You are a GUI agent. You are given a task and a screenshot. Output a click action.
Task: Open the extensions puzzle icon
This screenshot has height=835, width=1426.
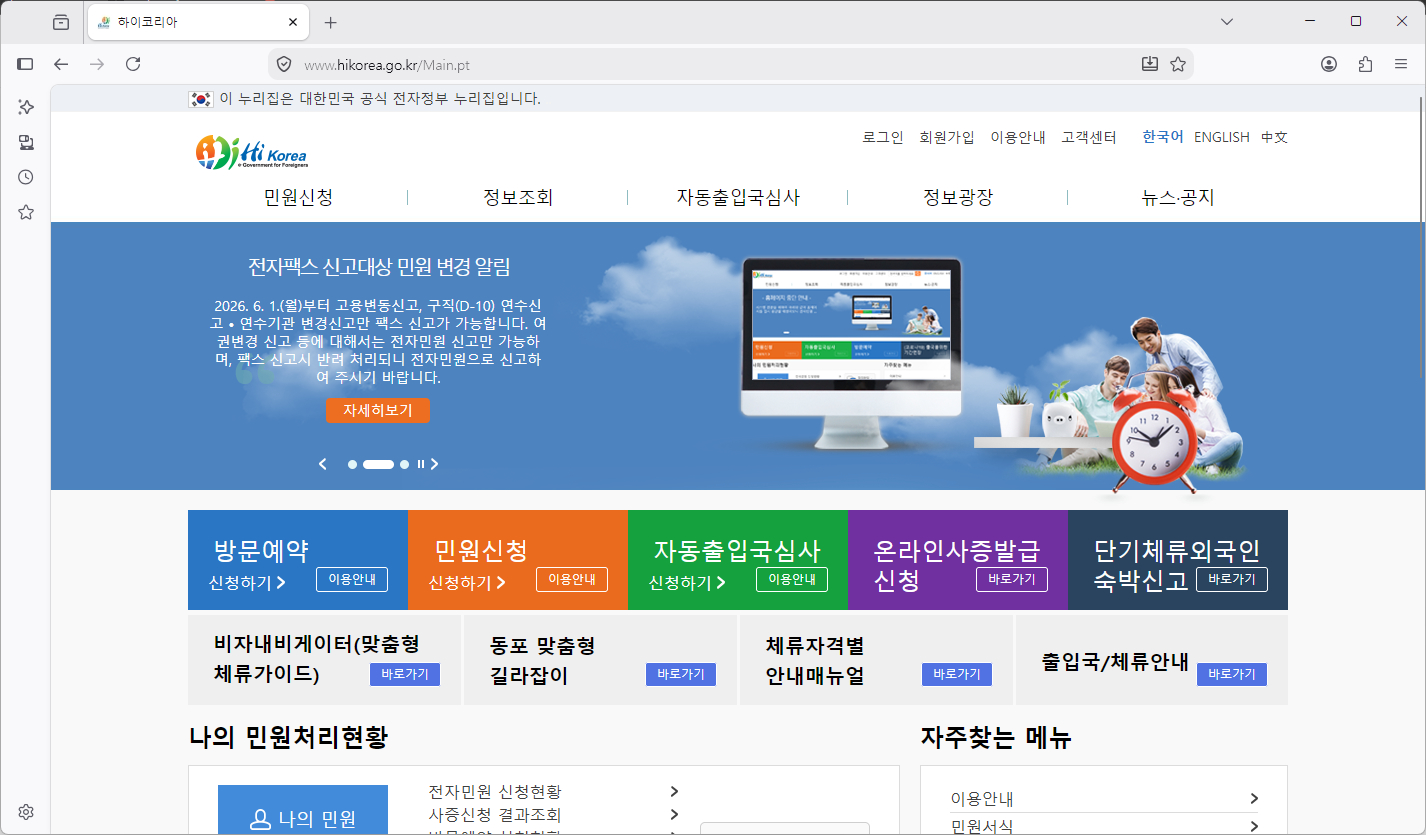(x=1365, y=64)
